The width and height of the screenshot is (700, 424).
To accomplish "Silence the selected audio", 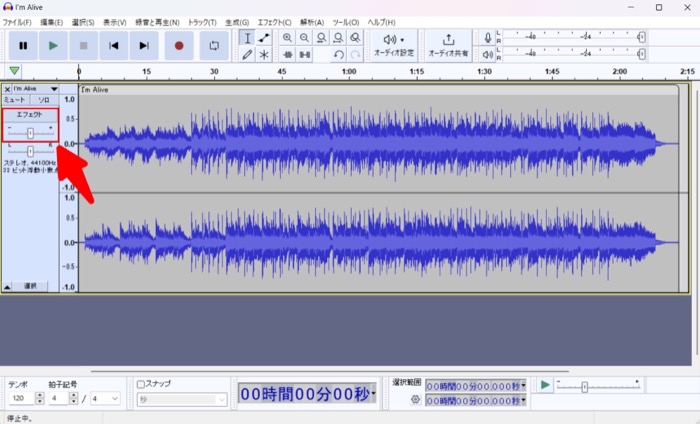I will coord(304,55).
